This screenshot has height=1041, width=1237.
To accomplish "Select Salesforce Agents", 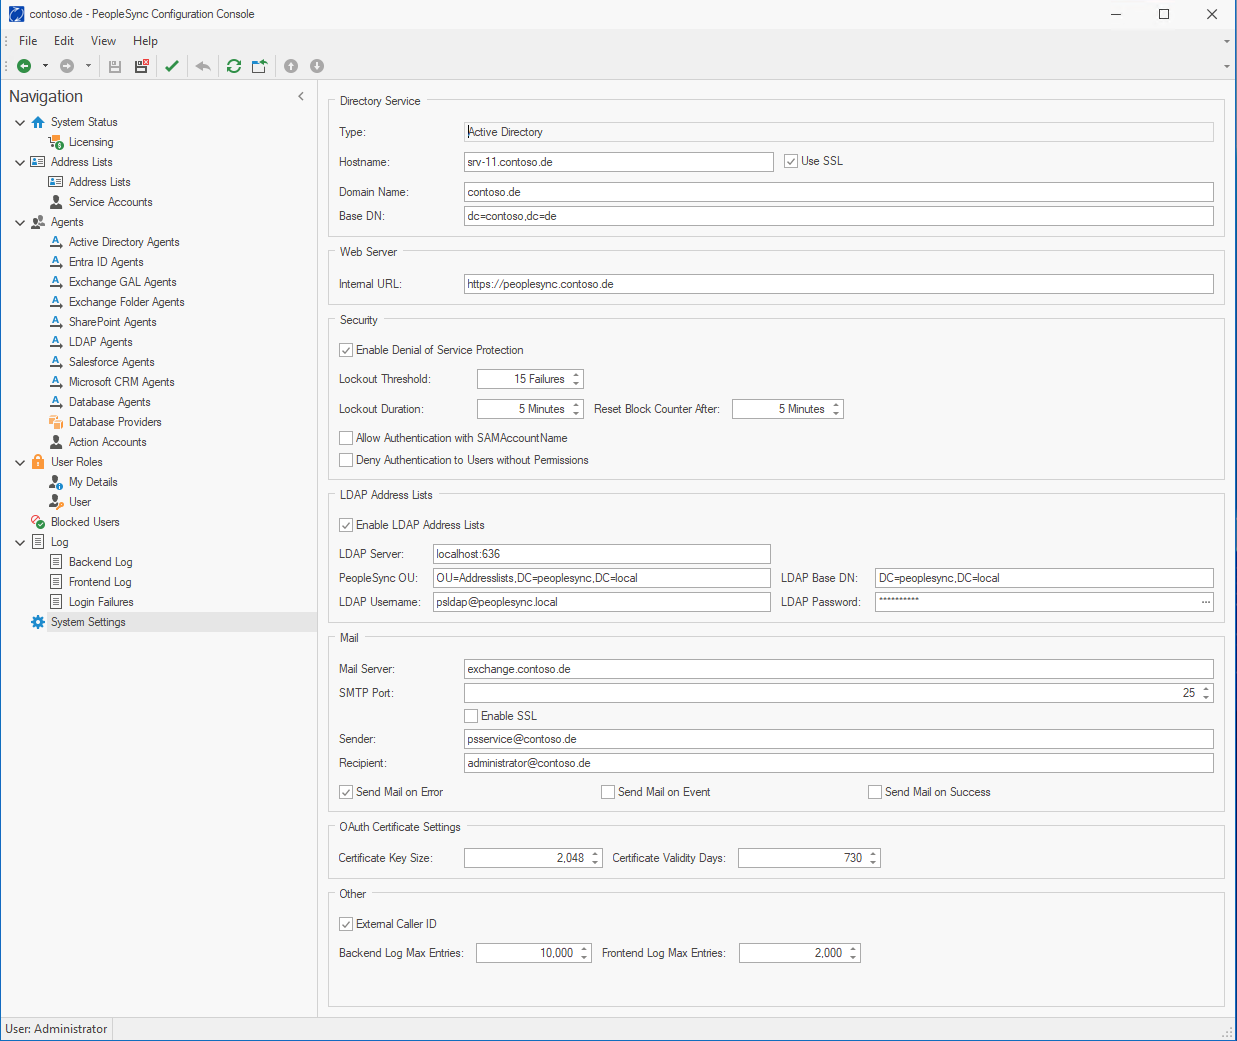I will pos(111,362).
